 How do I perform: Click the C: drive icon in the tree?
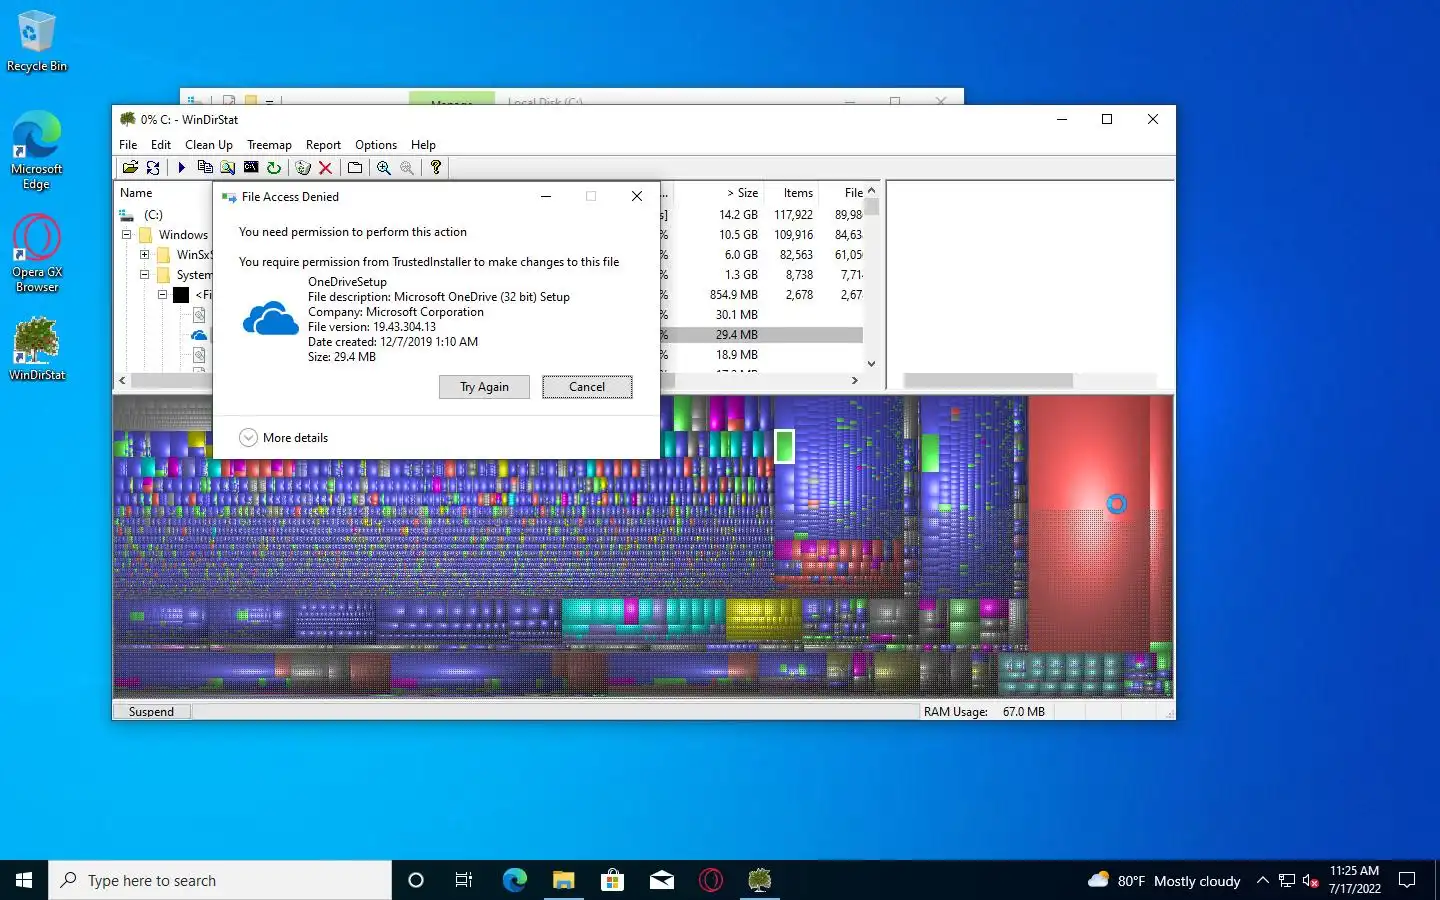[127, 215]
